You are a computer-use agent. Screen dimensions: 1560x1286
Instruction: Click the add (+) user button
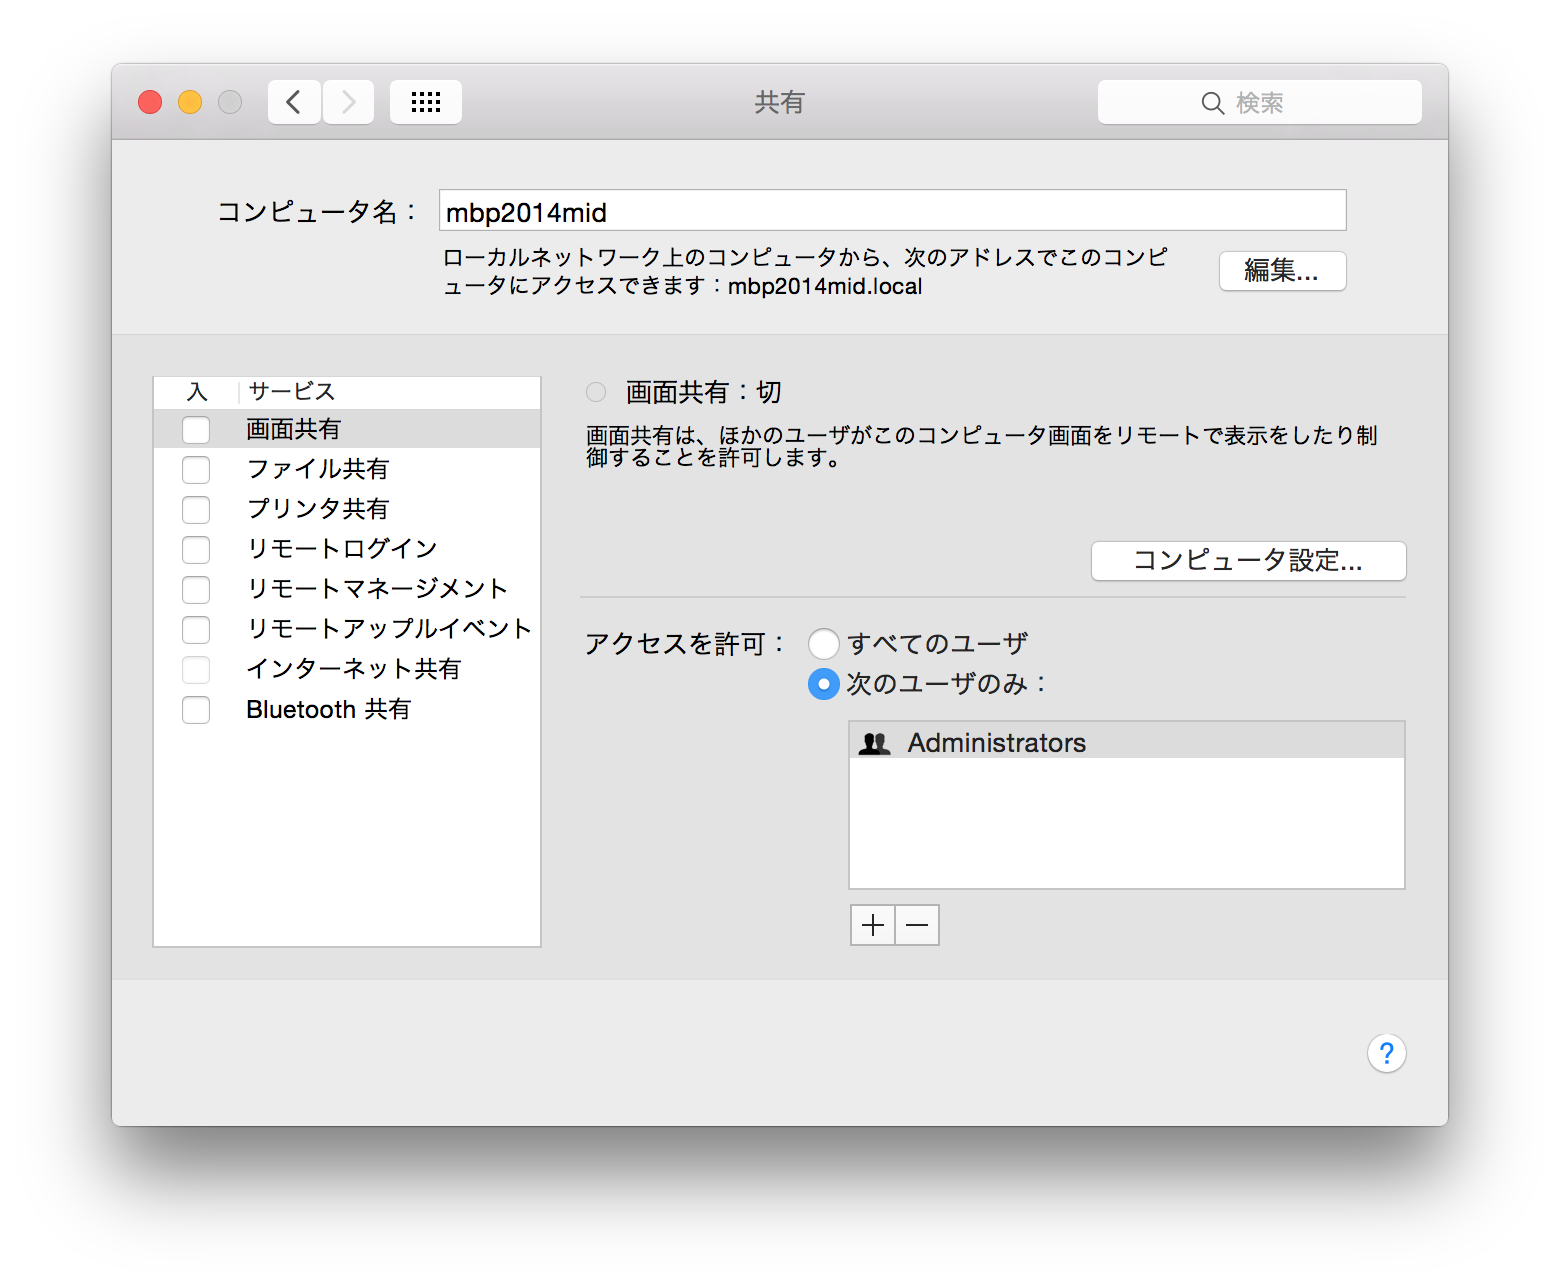tap(871, 925)
